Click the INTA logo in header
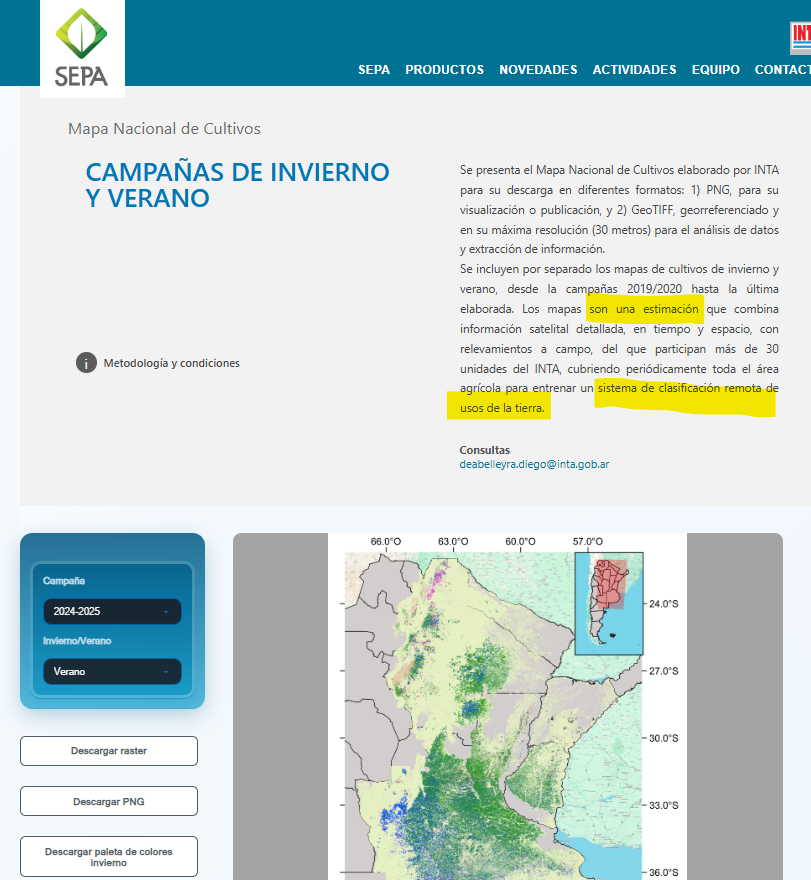Viewport: 811px width, 880px height. (801, 38)
